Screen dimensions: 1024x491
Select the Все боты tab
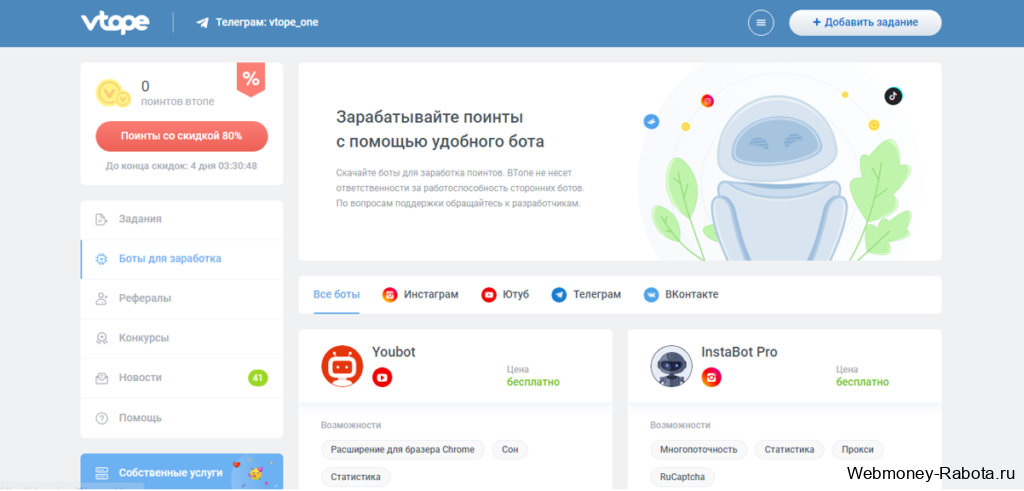(x=336, y=294)
